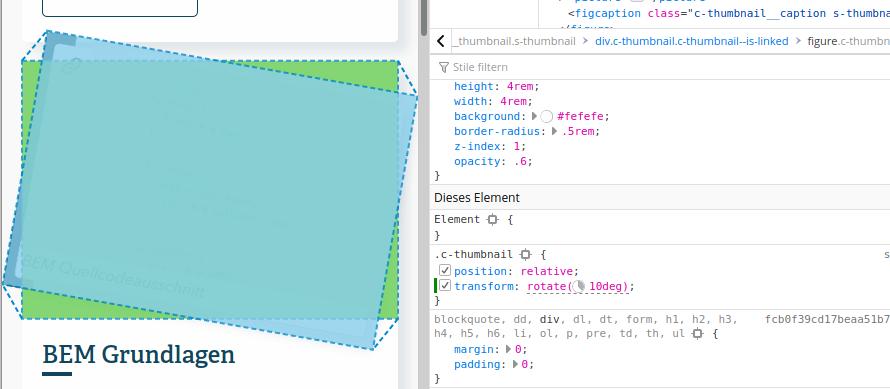Select the _thumbnail.s-thumbnail breadcrumb
The height and width of the screenshot is (389, 890).
514,41
